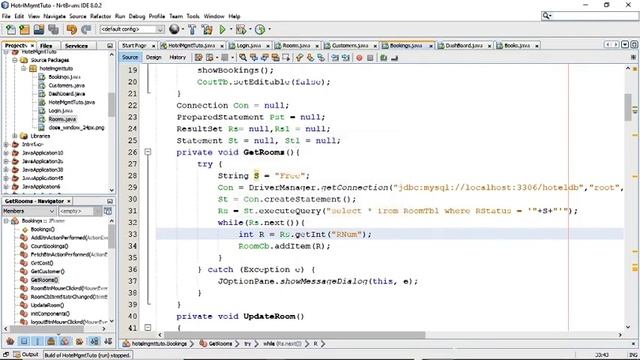Click the editor horizontal scrollbar thumb
The width and height of the screenshot is (640, 360).
click(294, 335)
